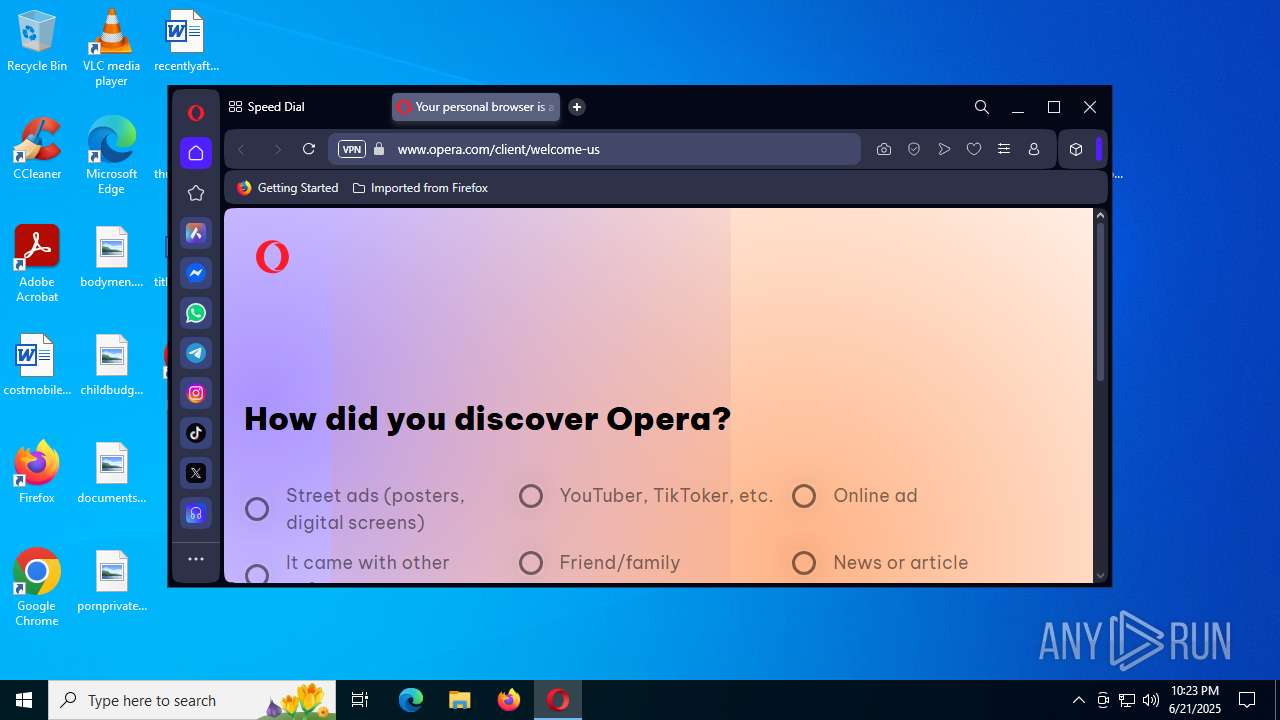Open sidebar setup three-dot menu
The height and width of the screenshot is (720, 1280).
pyautogui.click(x=196, y=559)
